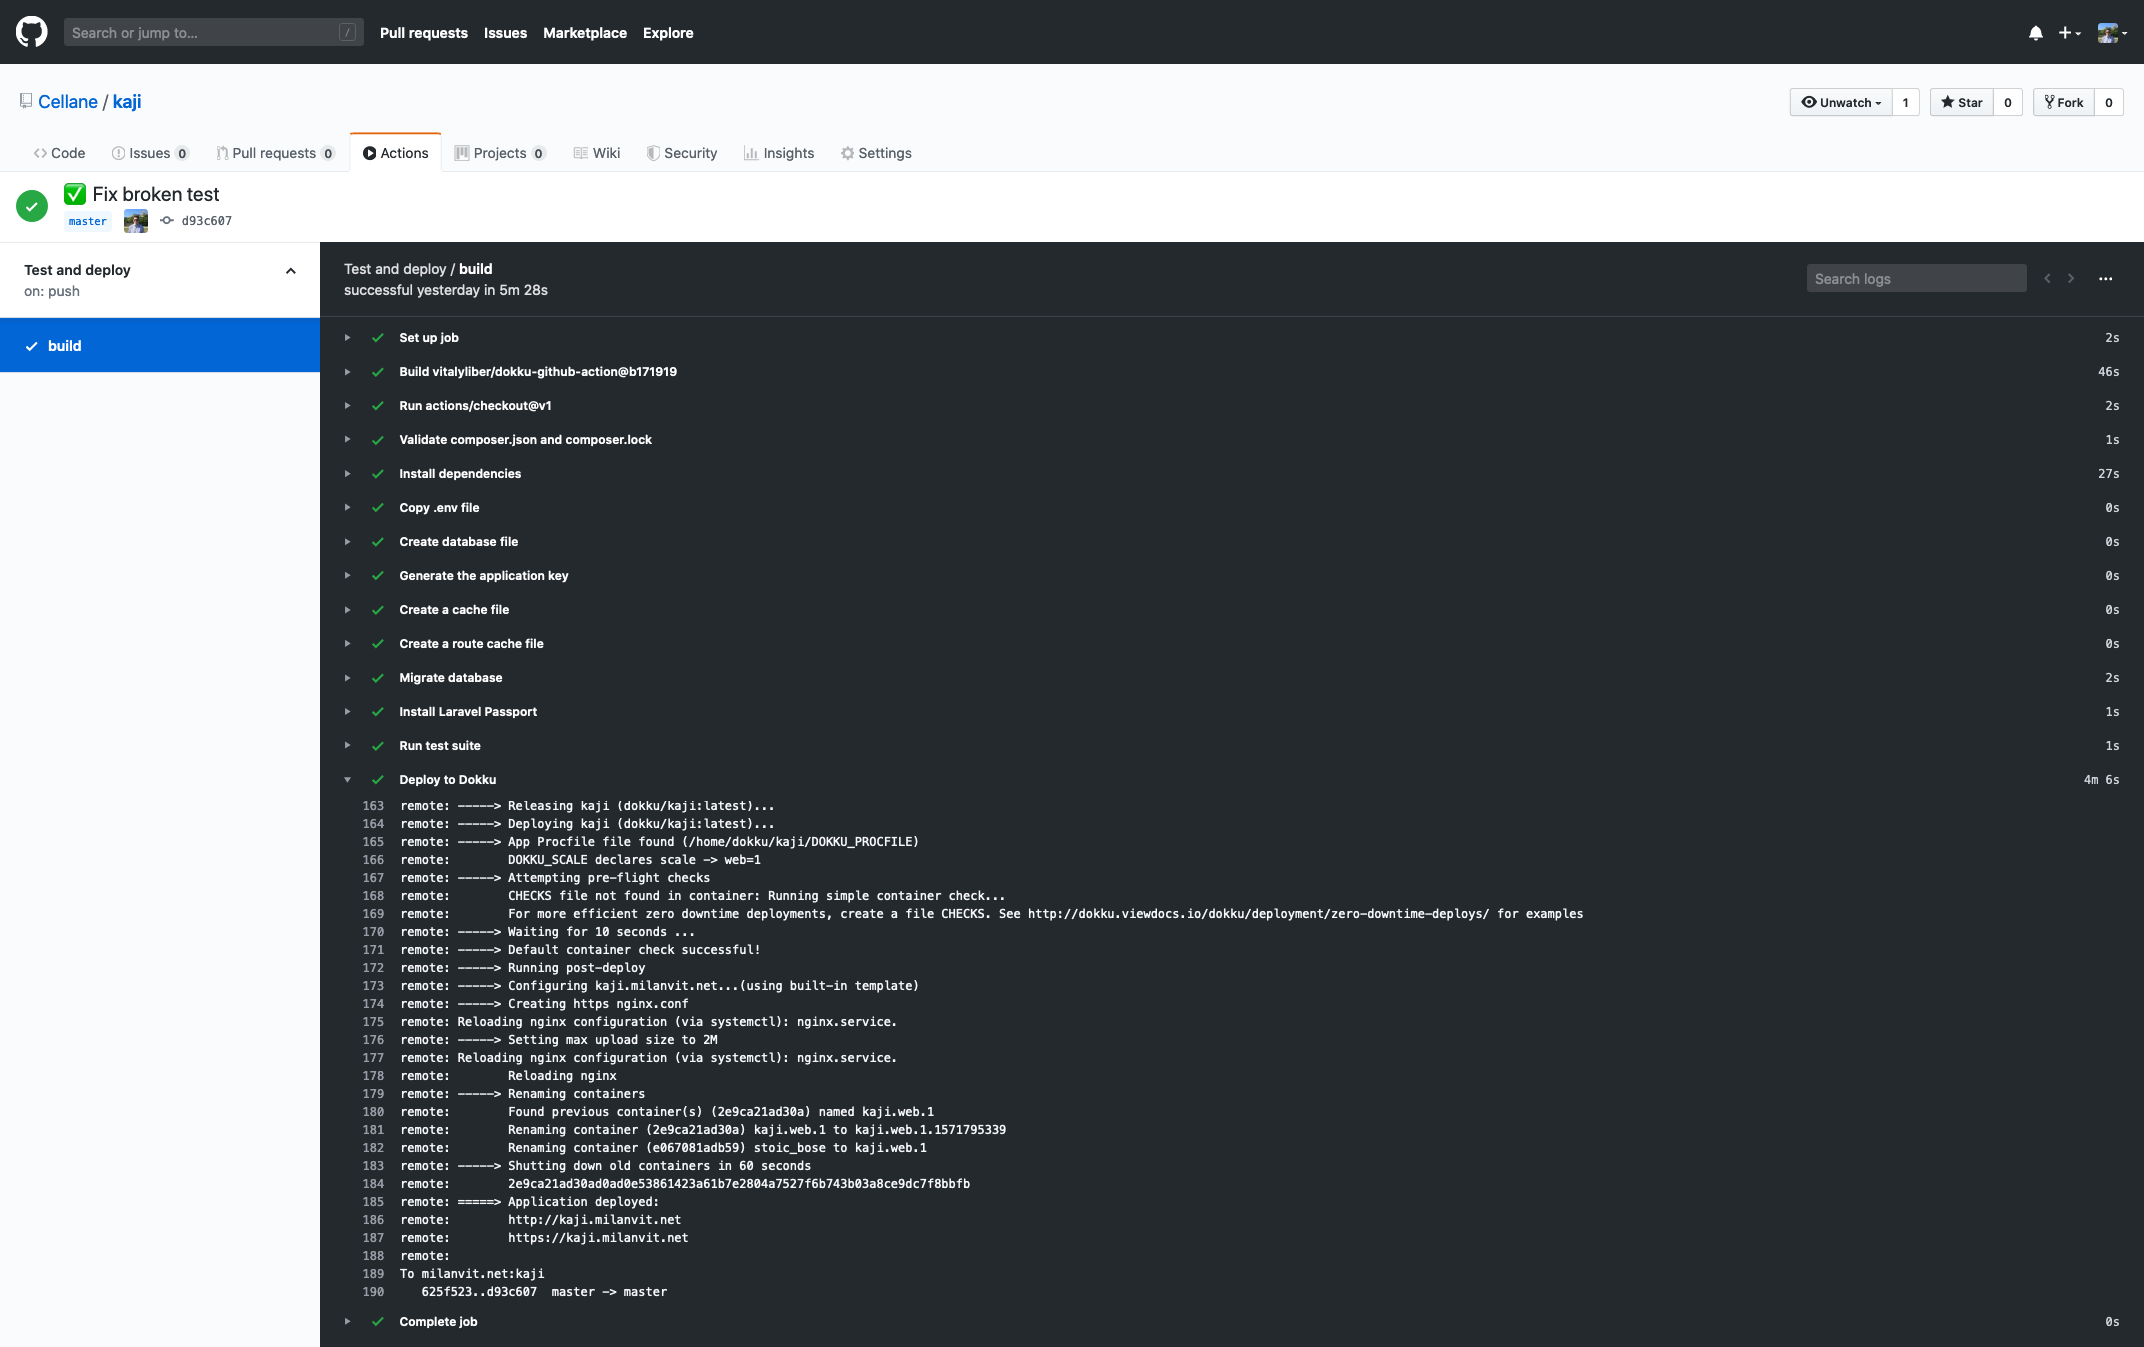Viewport: 2144px width, 1347px height.
Task: Click log line number 185
Action: [373, 1202]
